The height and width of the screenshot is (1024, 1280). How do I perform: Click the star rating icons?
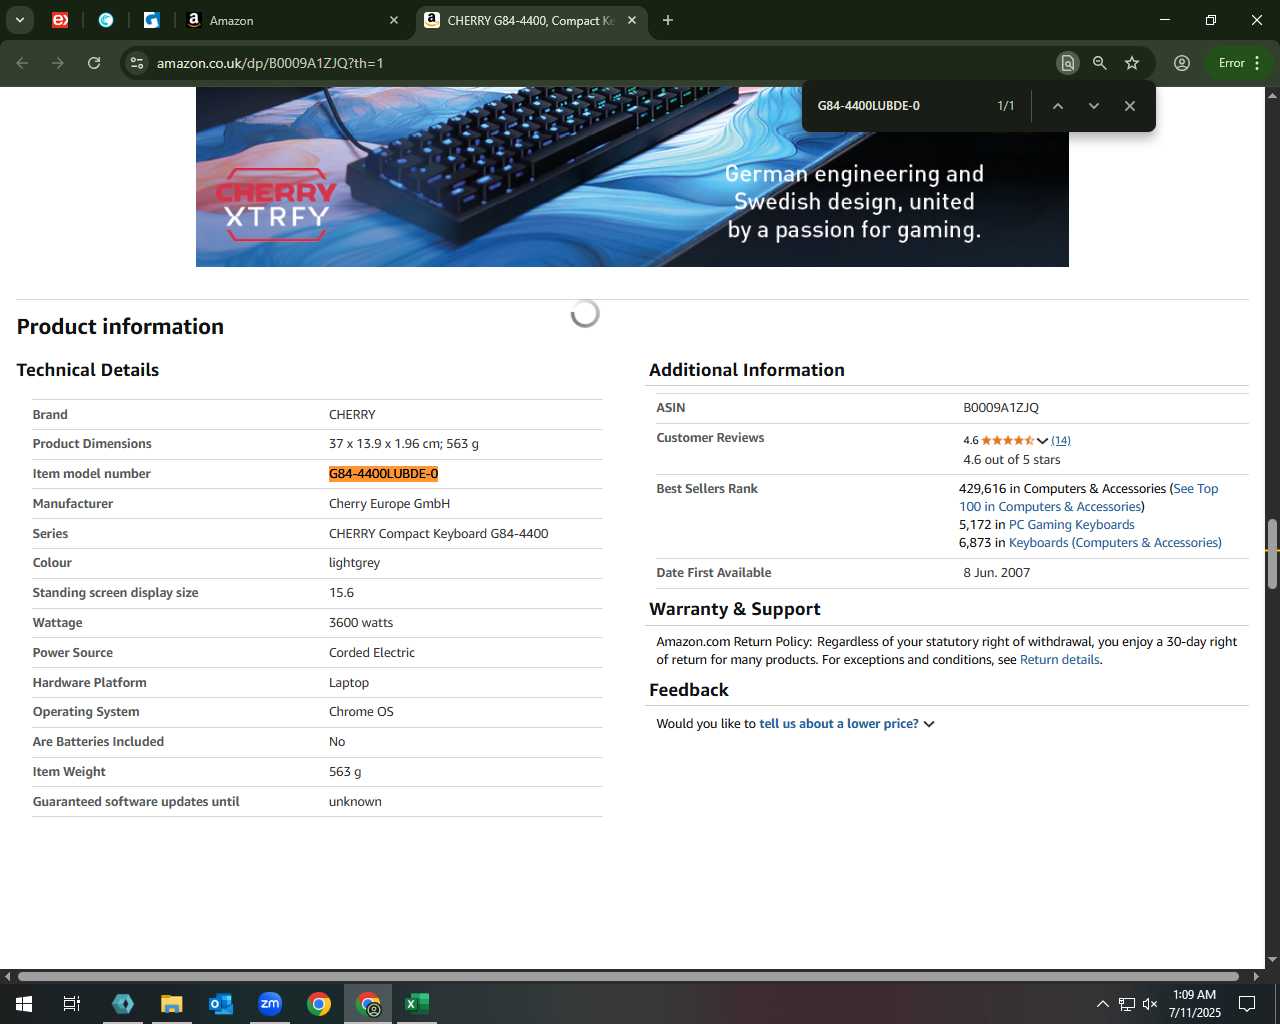tap(1007, 441)
